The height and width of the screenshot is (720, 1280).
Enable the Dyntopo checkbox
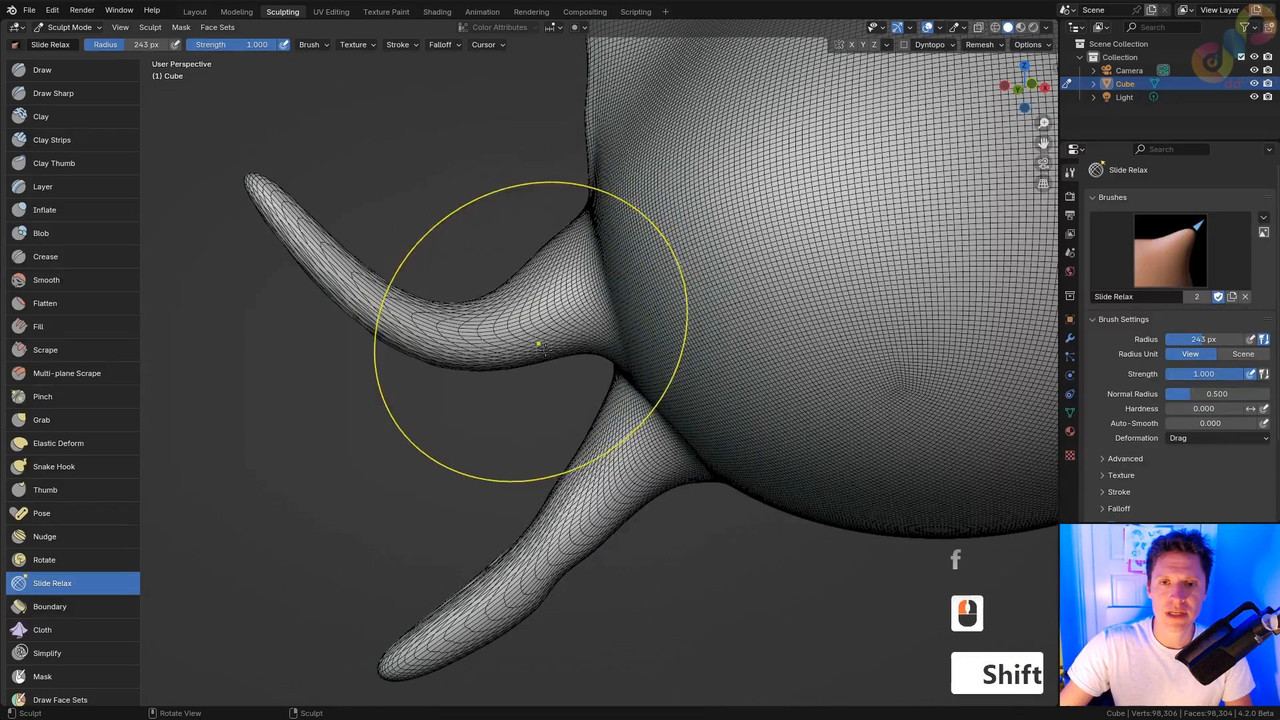pyautogui.click(x=904, y=44)
